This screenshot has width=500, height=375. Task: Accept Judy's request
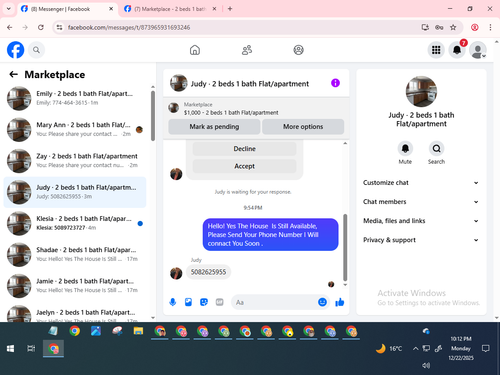pyautogui.click(x=244, y=166)
